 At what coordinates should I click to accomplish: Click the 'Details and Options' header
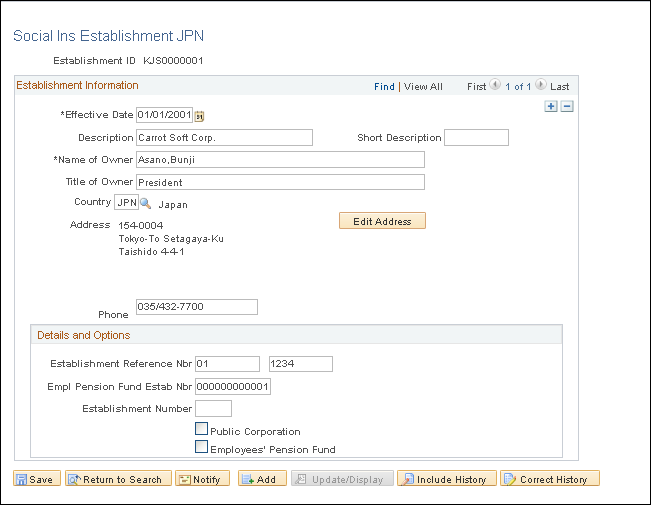[84, 335]
